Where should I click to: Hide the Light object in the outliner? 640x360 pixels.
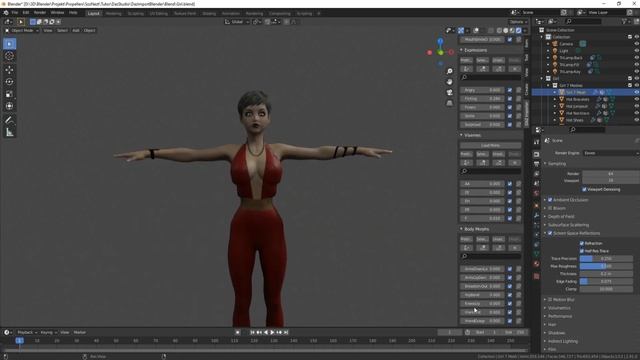636,51
